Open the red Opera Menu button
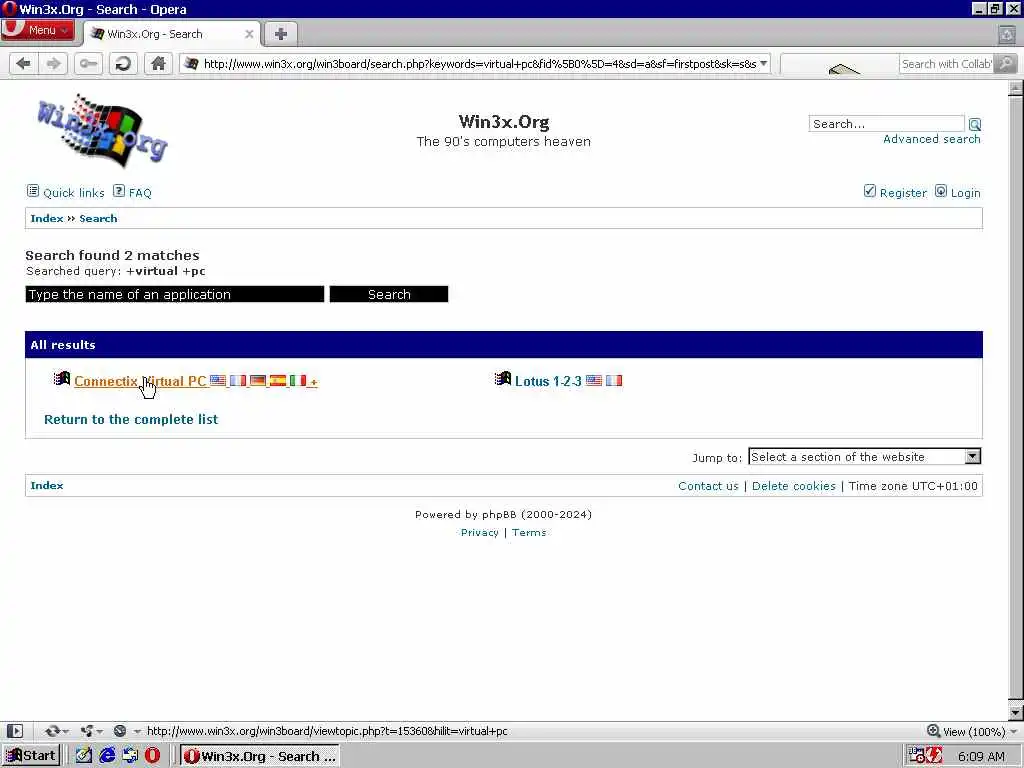Image resolution: width=1024 pixels, height=768 pixels. [x=37, y=30]
